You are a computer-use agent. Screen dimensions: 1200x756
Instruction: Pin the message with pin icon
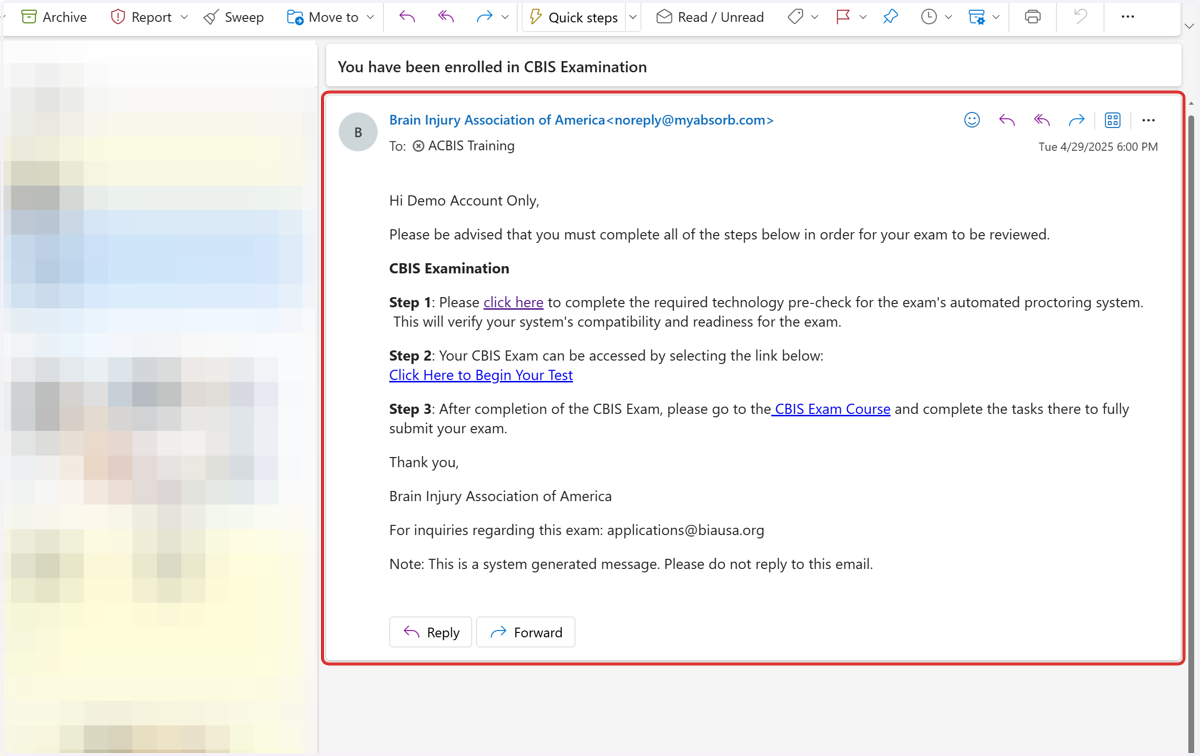pyautogui.click(x=890, y=17)
